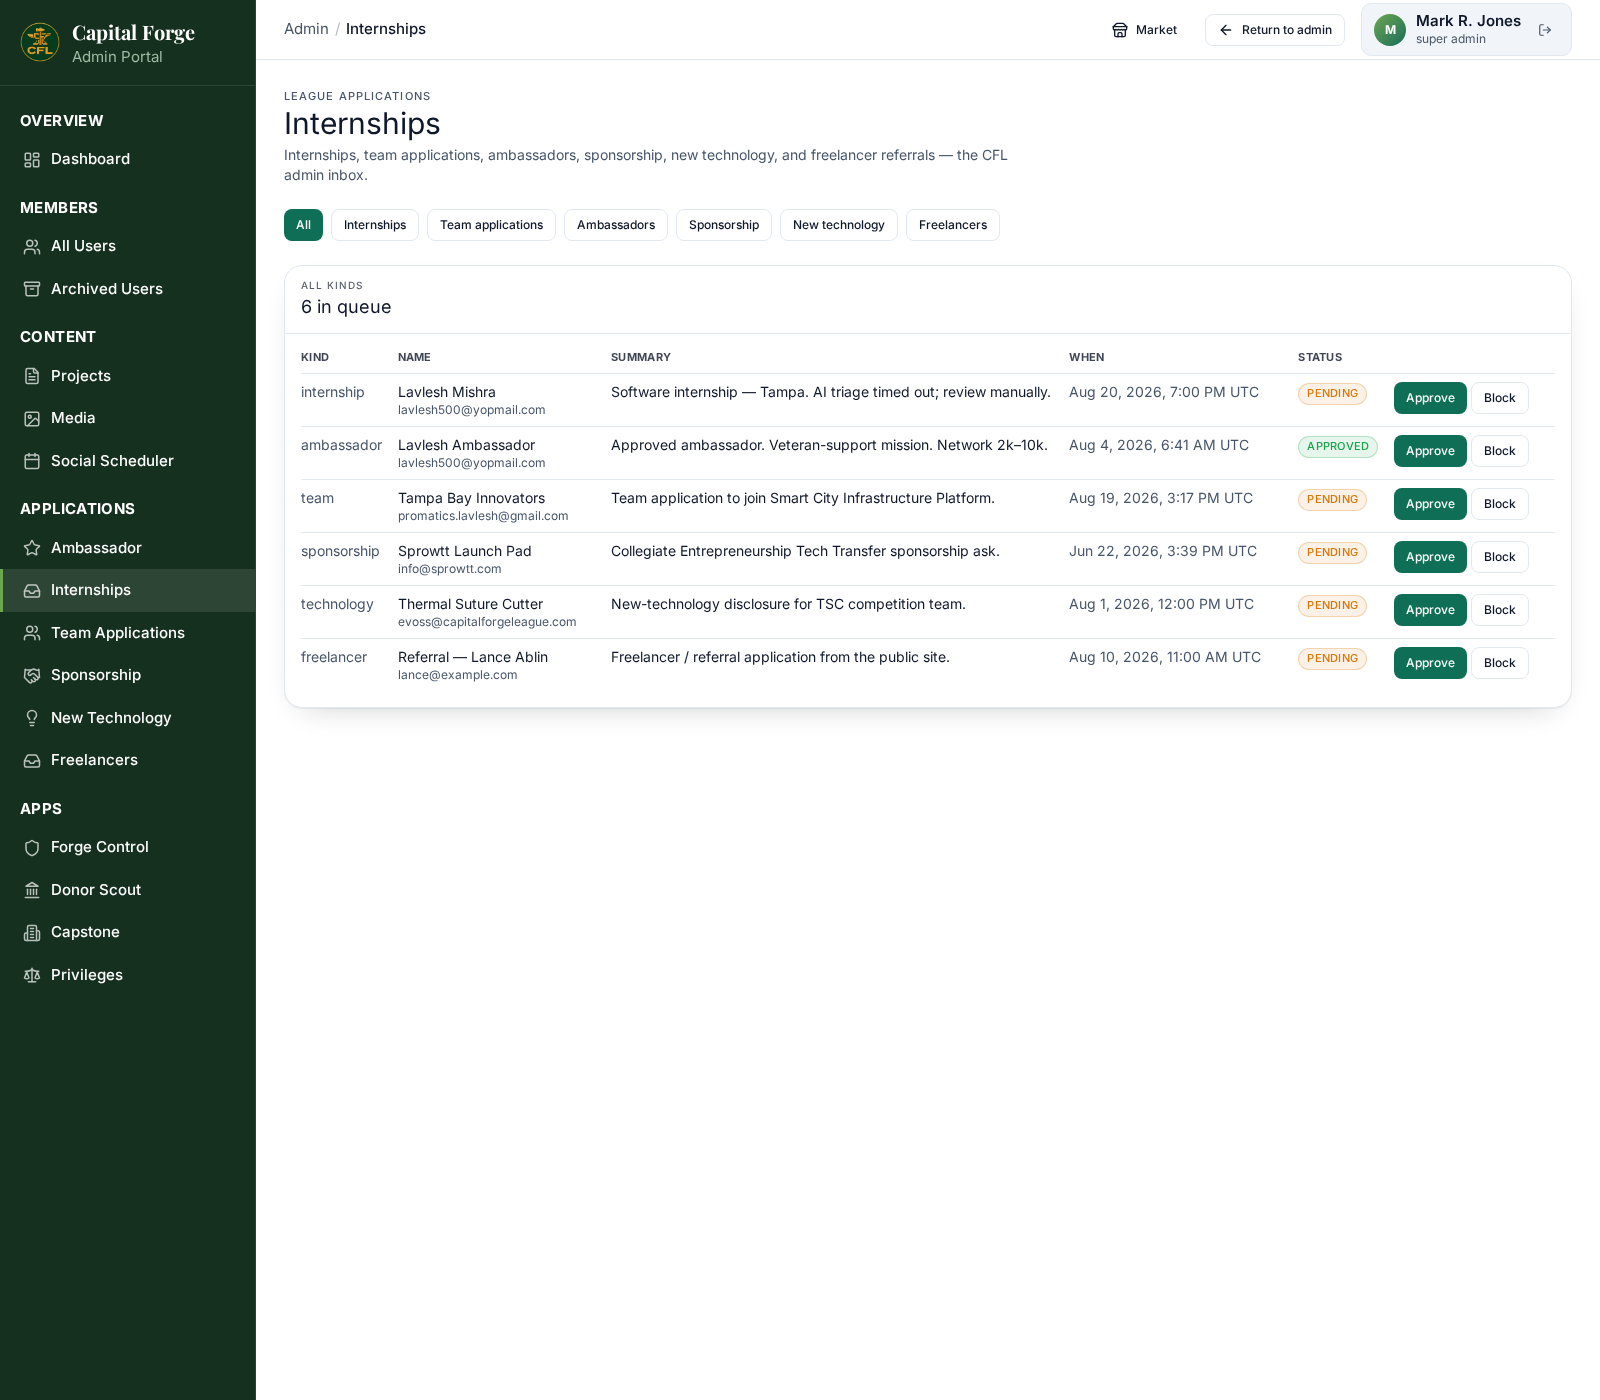Navigate to Team Applications in sidebar
The height and width of the screenshot is (1400, 1600).
click(128, 633)
